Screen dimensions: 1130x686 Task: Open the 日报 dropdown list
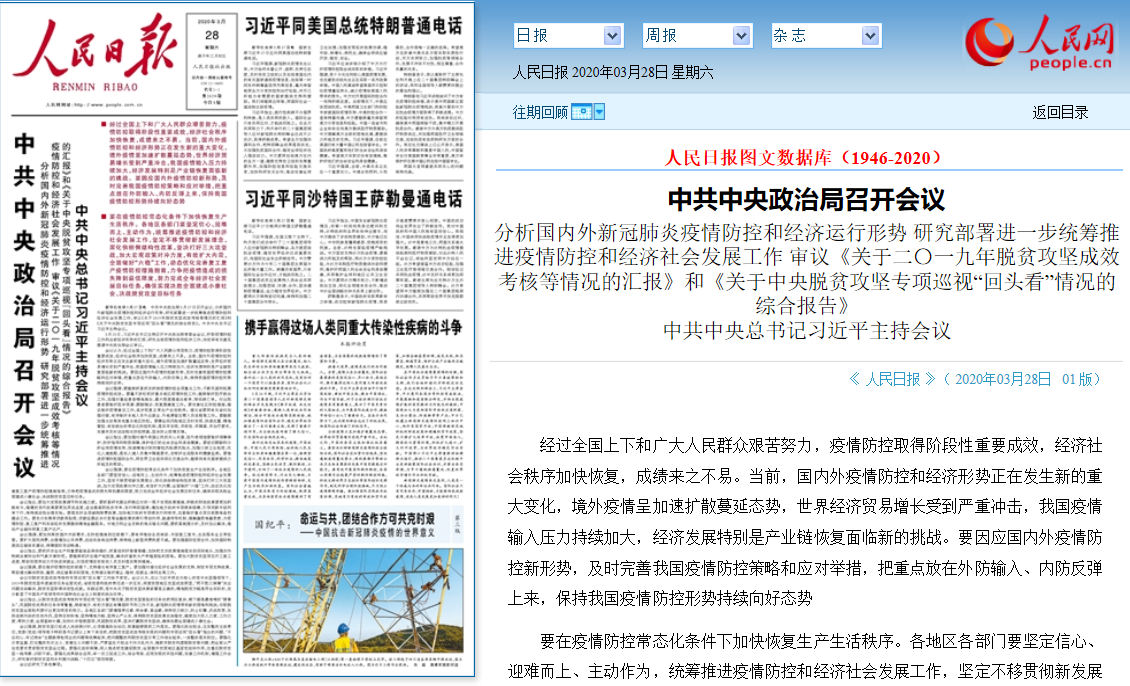[568, 35]
